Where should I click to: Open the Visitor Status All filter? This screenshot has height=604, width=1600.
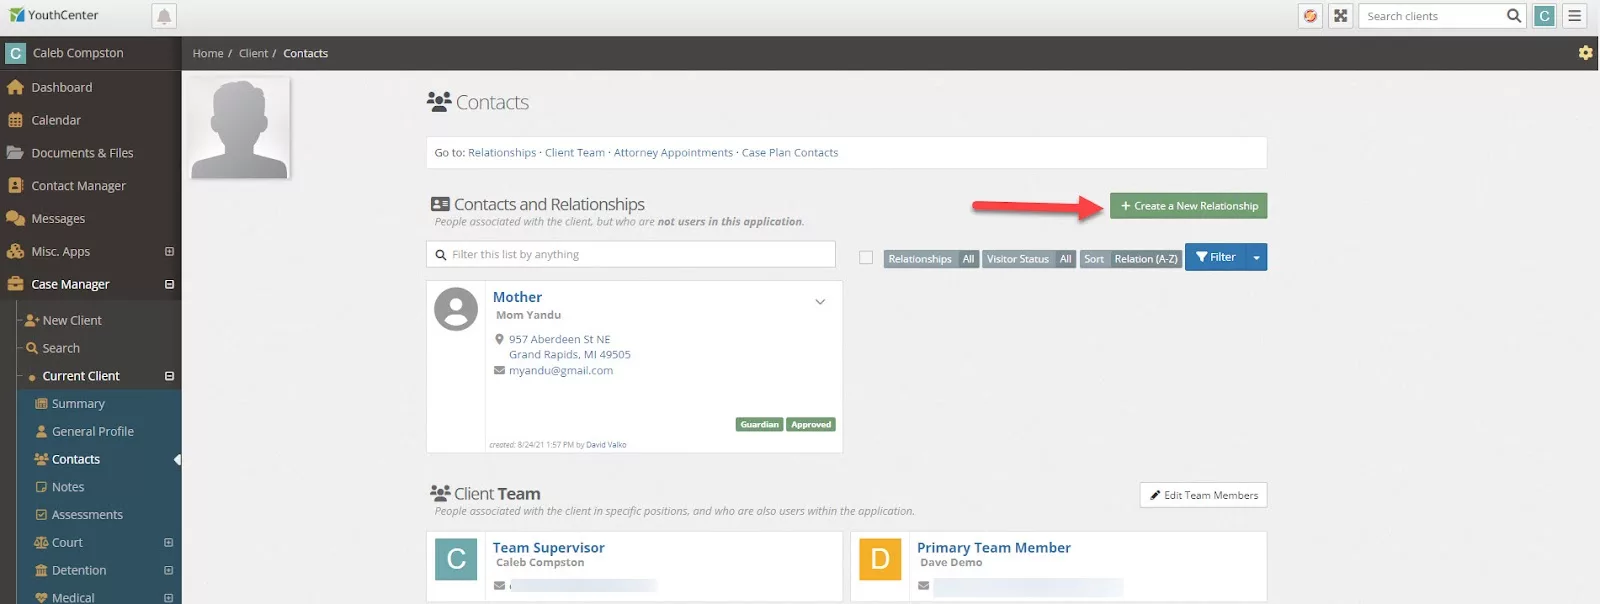[1029, 259]
